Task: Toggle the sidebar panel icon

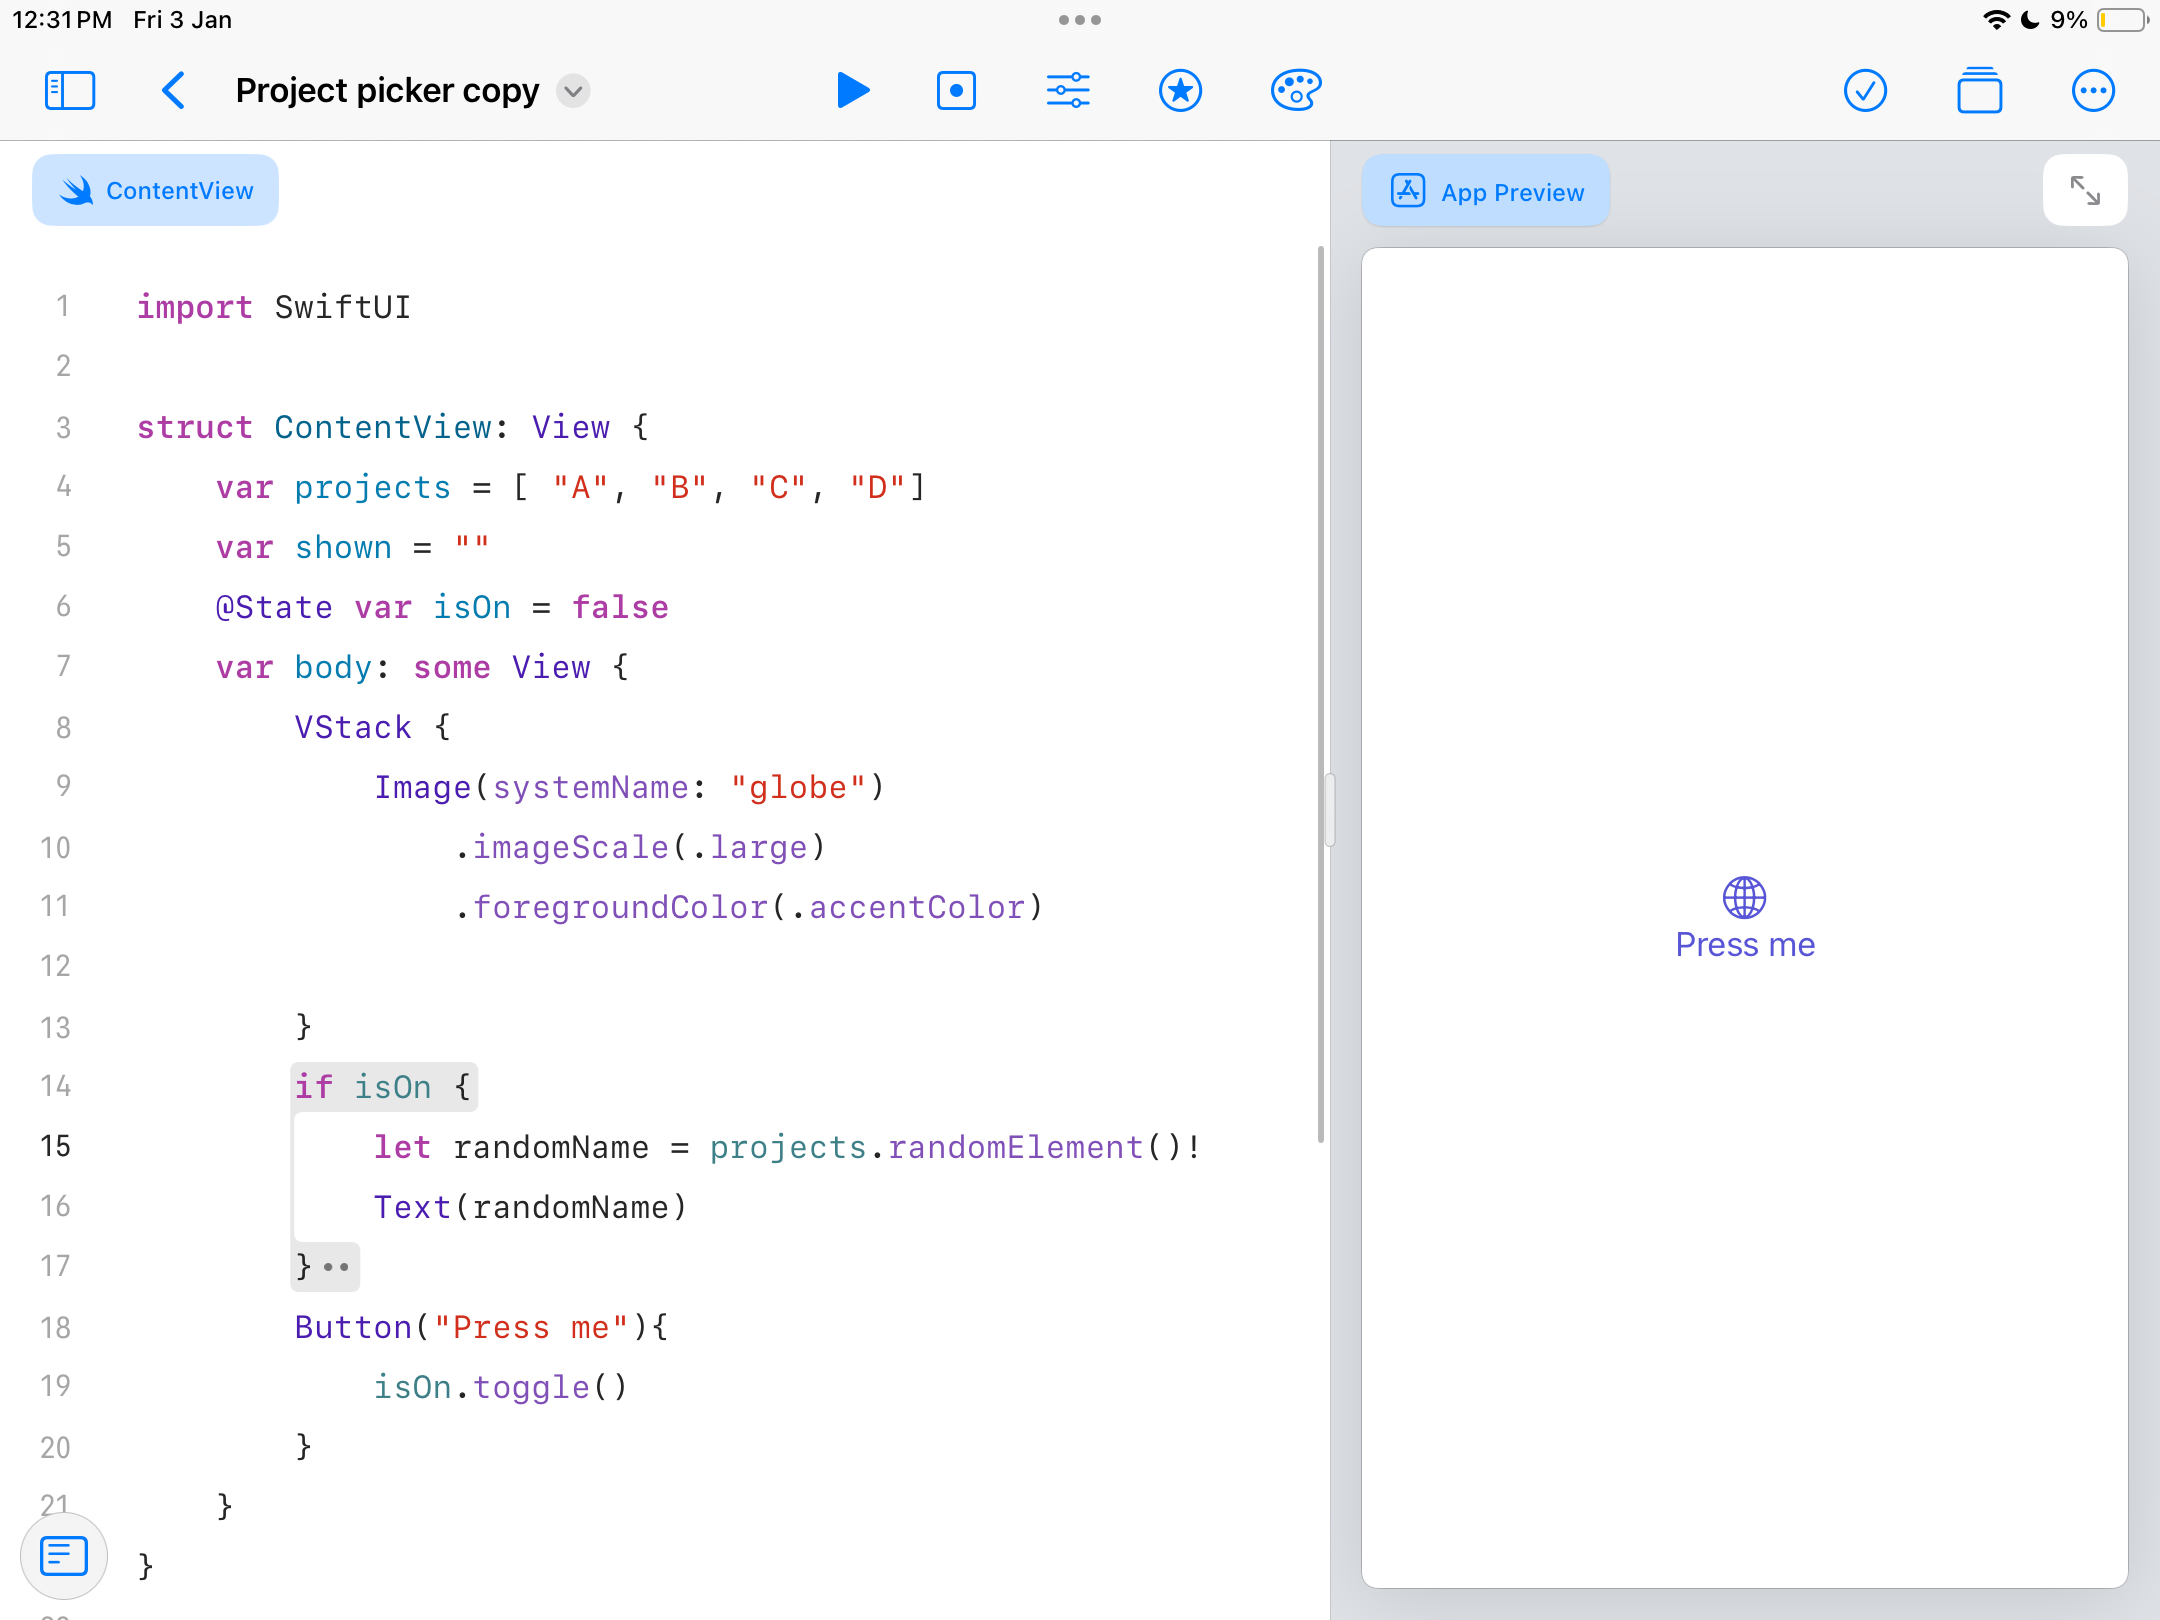Action: tap(70, 91)
